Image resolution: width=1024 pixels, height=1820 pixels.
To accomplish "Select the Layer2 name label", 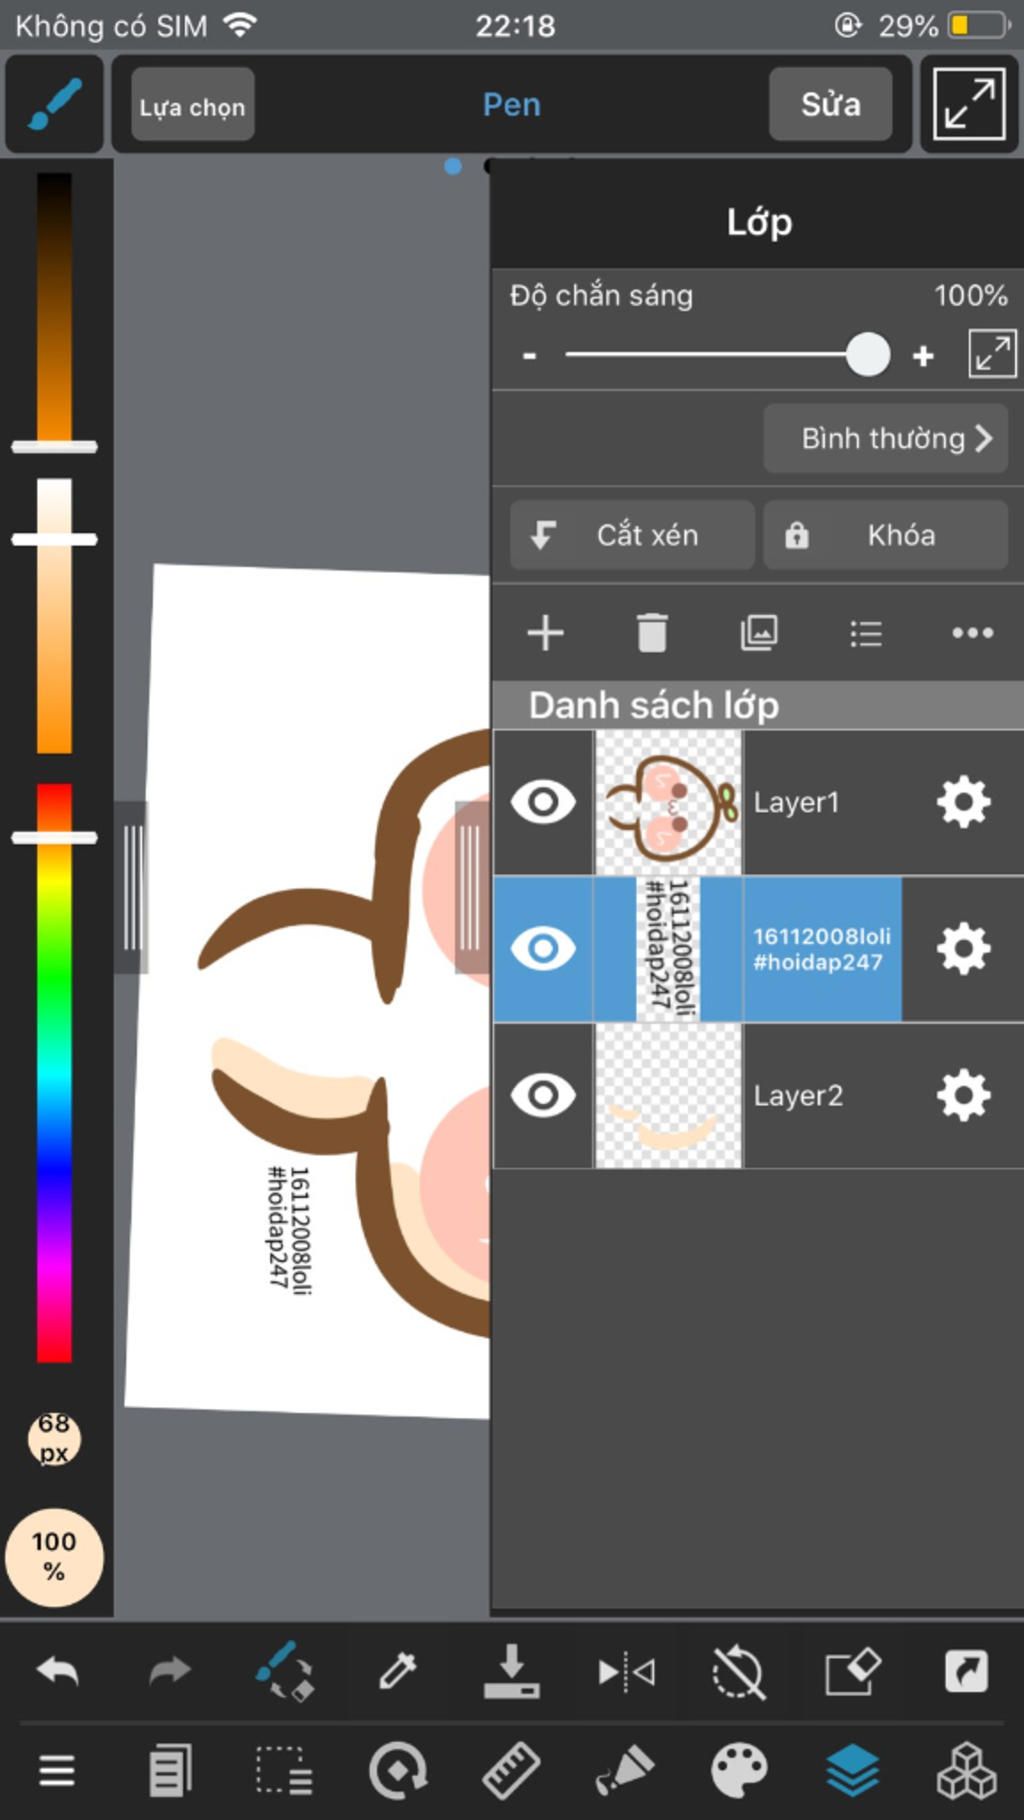I will click(798, 1095).
